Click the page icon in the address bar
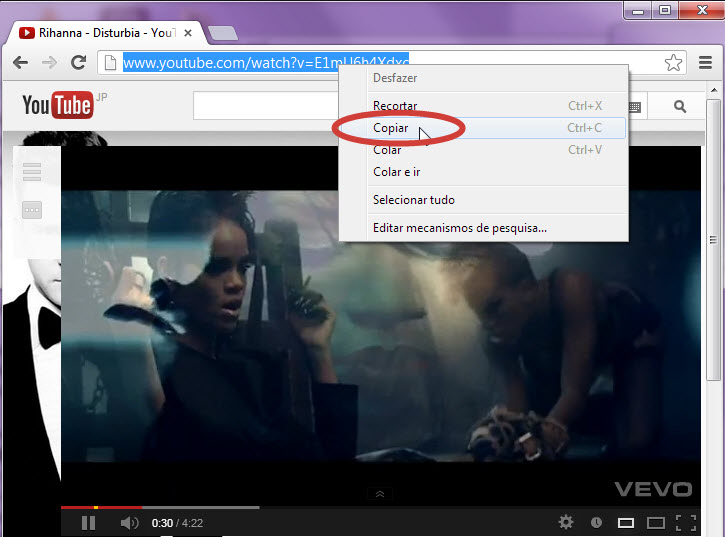Screen dimensions: 725x537 110,62
